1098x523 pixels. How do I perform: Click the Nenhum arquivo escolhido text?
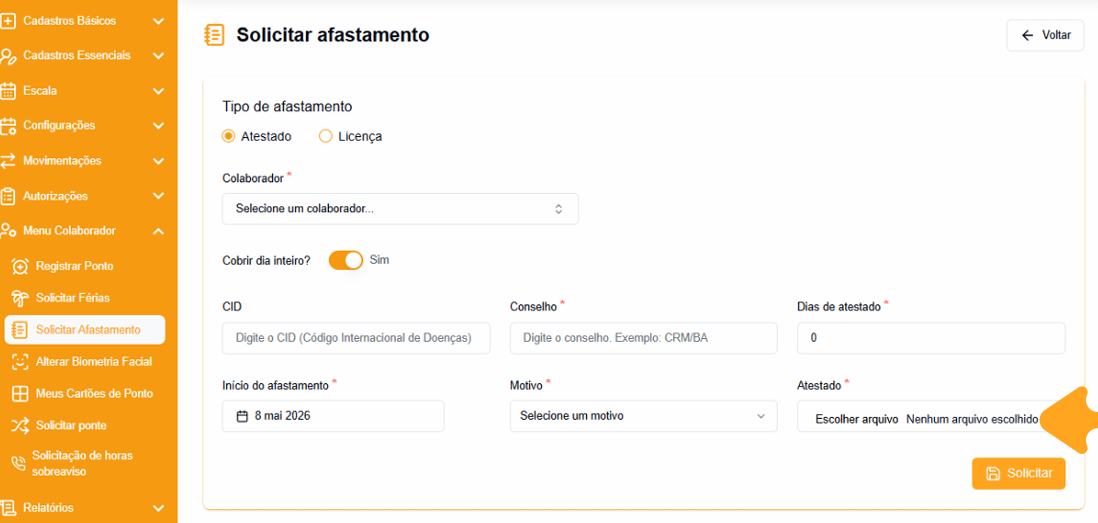click(x=972, y=419)
